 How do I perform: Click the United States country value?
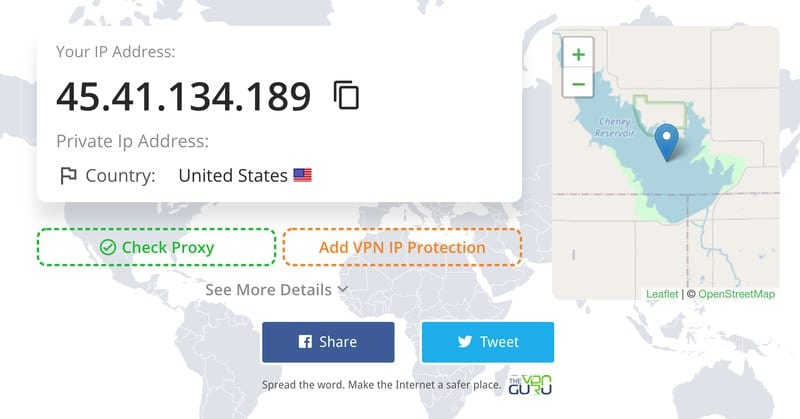pyautogui.click(x=233, y=176)
